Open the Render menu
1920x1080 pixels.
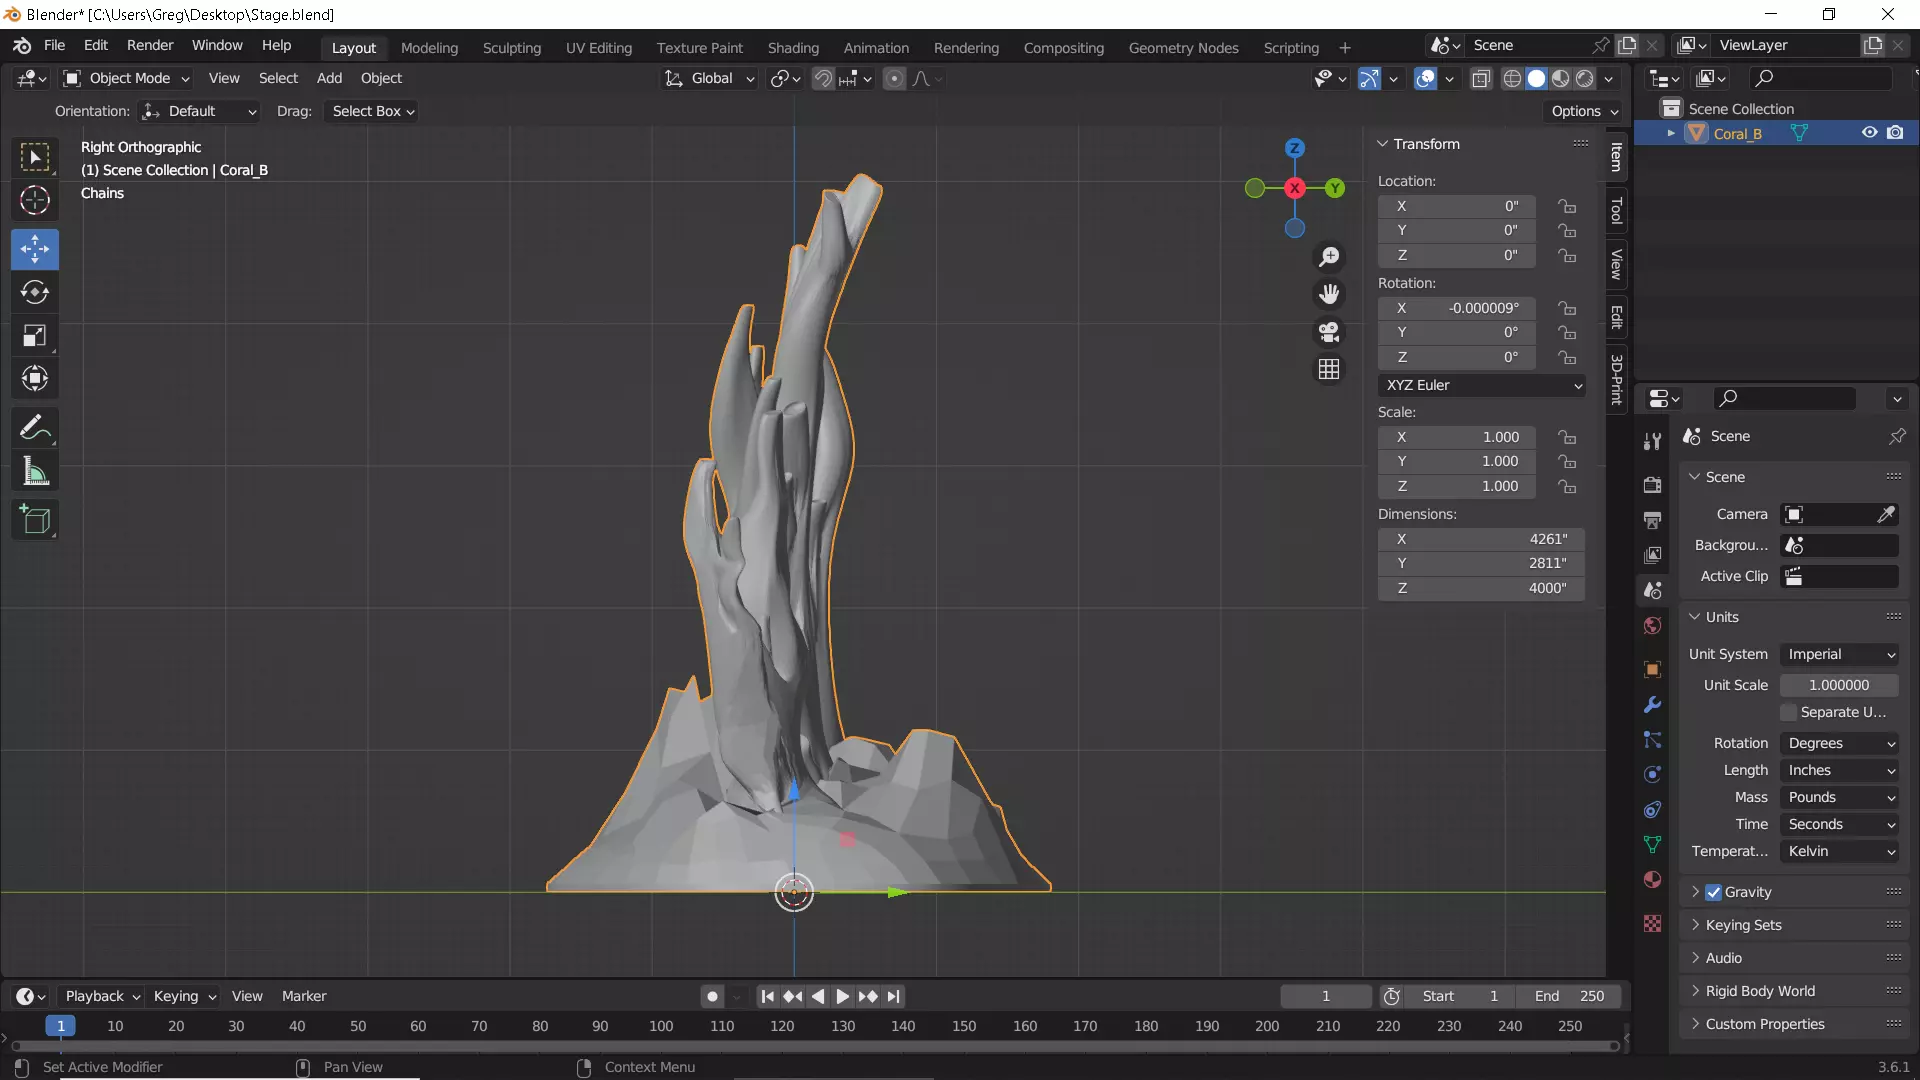149,45
